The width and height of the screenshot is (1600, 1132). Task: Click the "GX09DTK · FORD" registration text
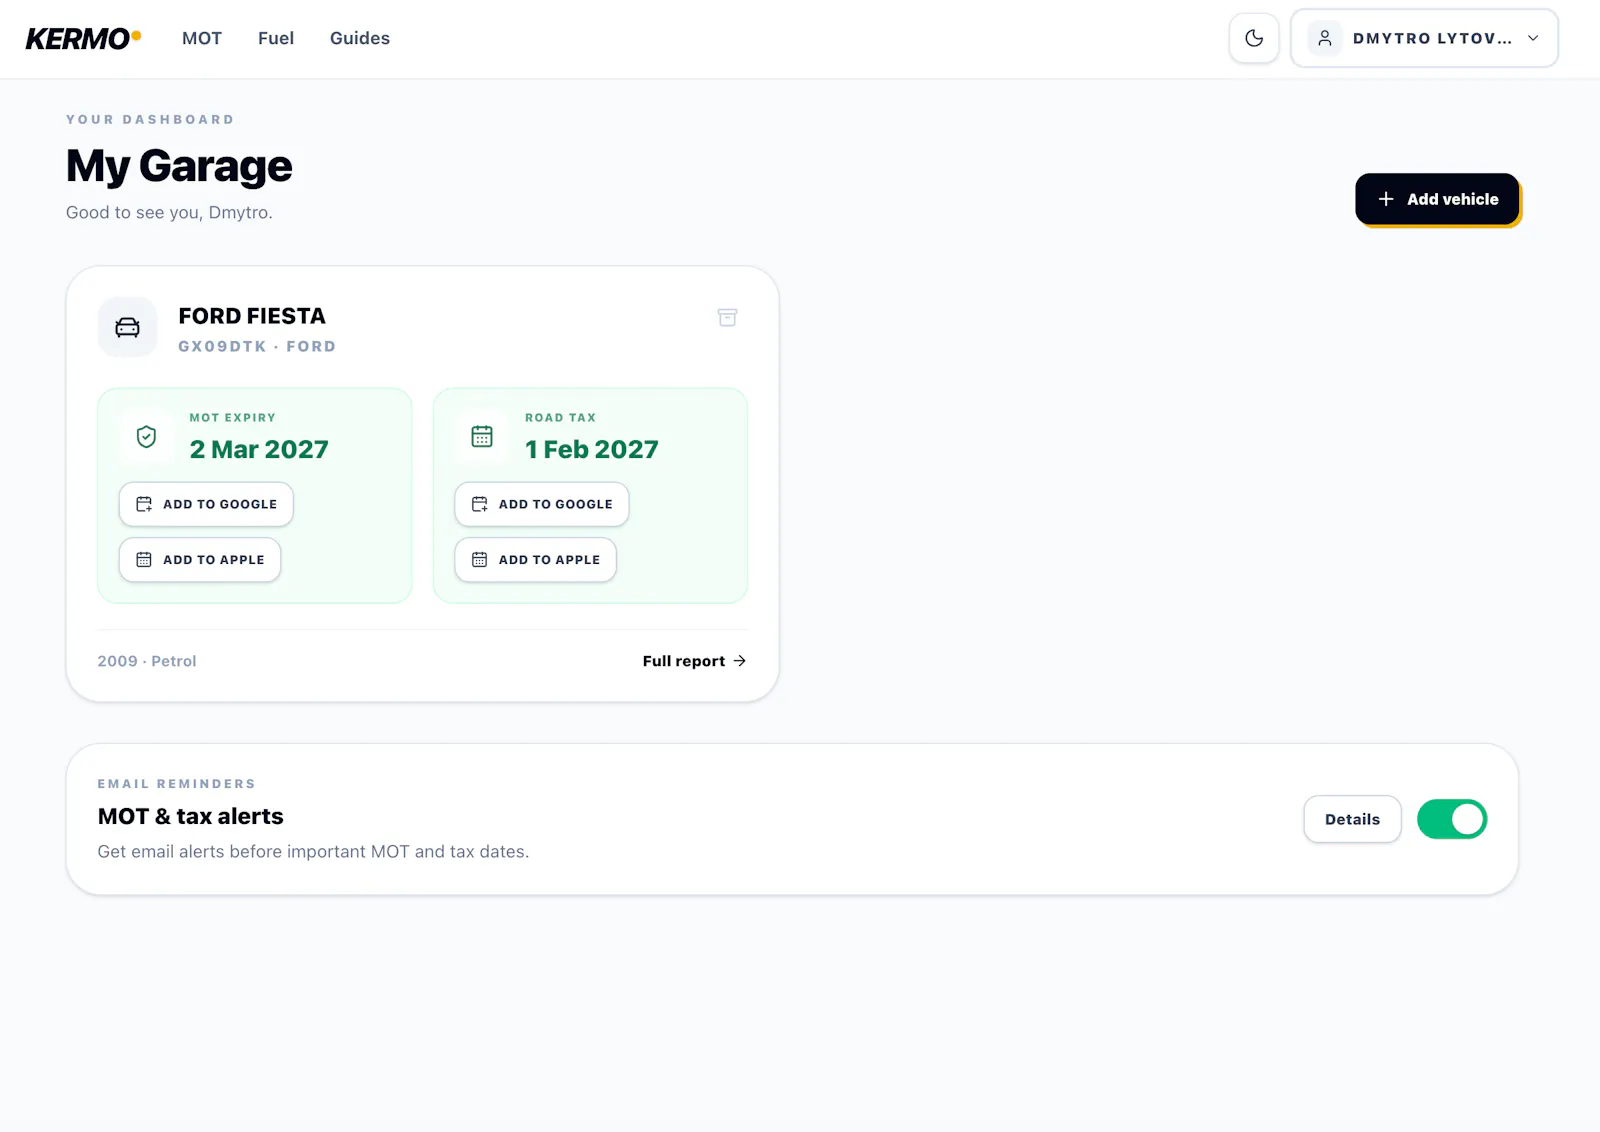[x=257, y=346]
